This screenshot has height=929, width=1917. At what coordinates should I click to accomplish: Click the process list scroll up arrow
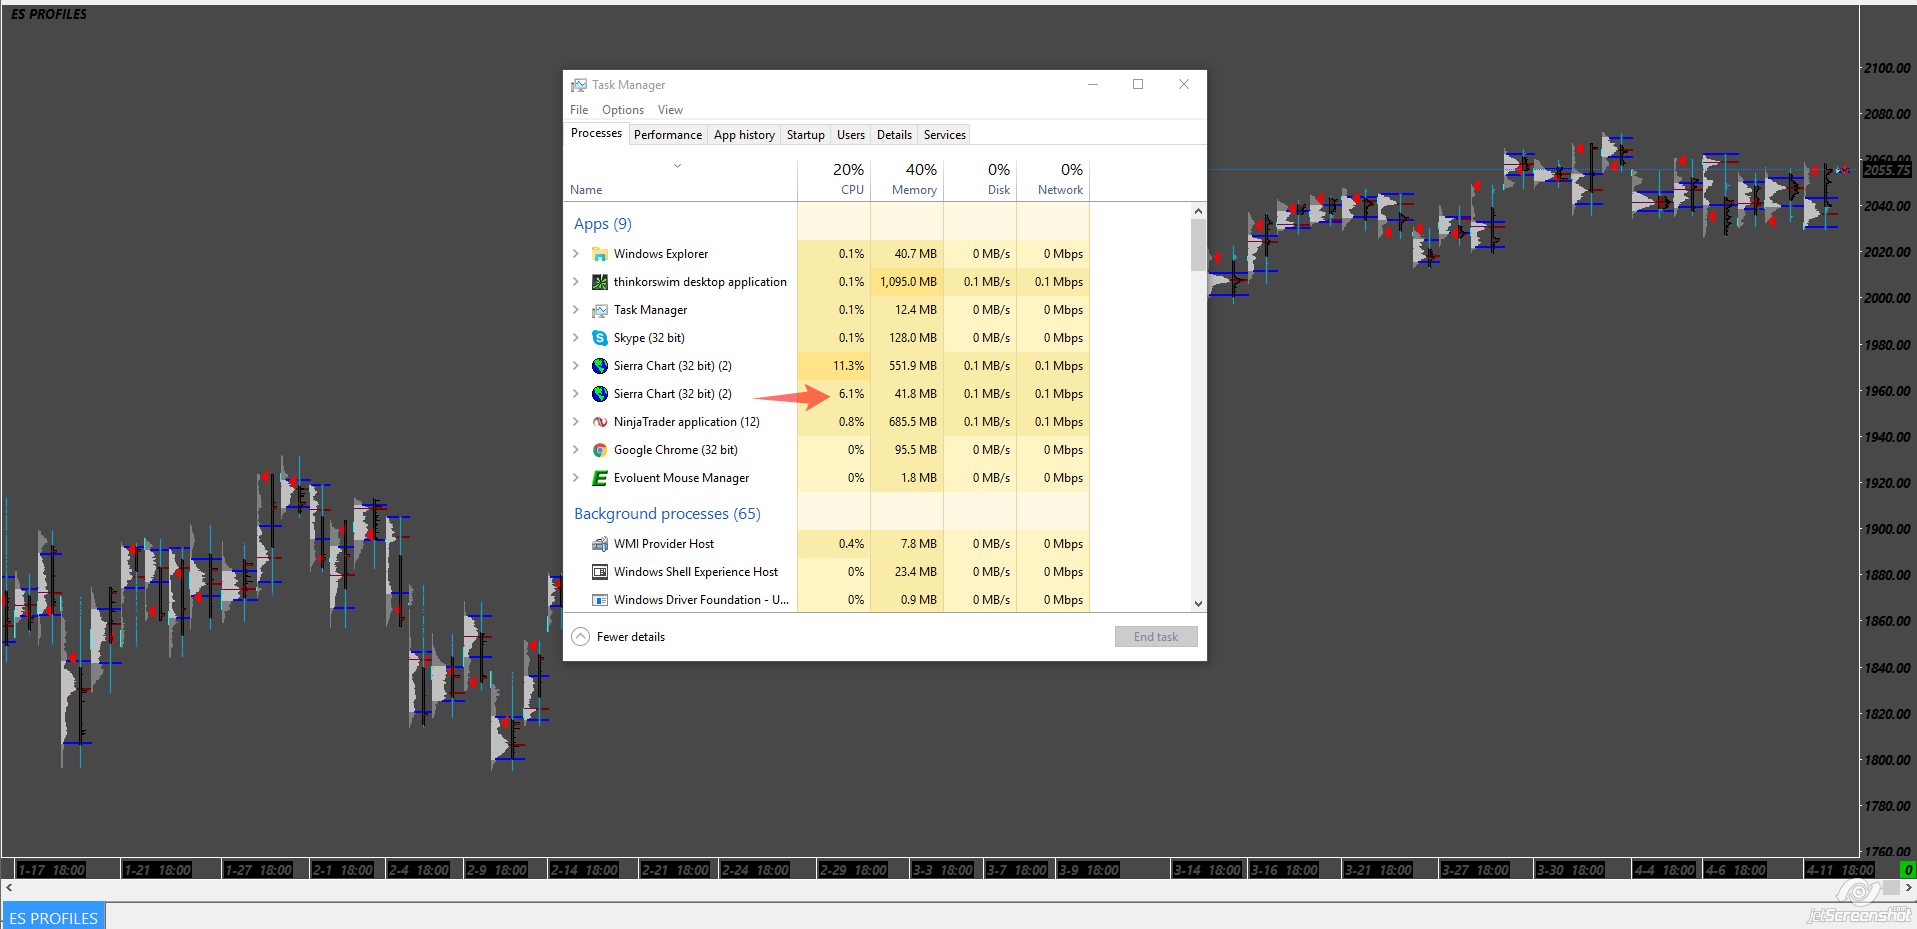pos(1198,211)
